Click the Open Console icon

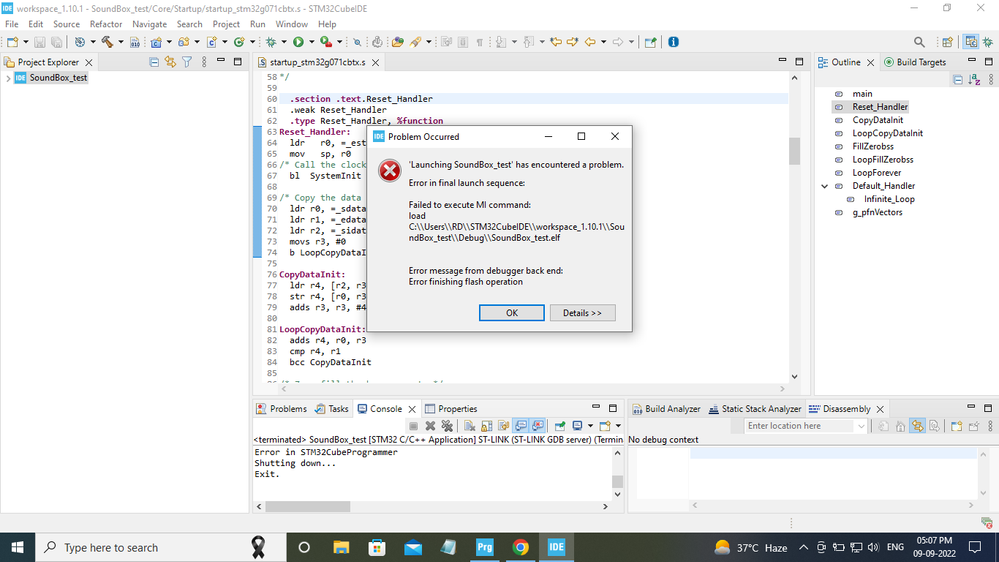tap(605, 426)
